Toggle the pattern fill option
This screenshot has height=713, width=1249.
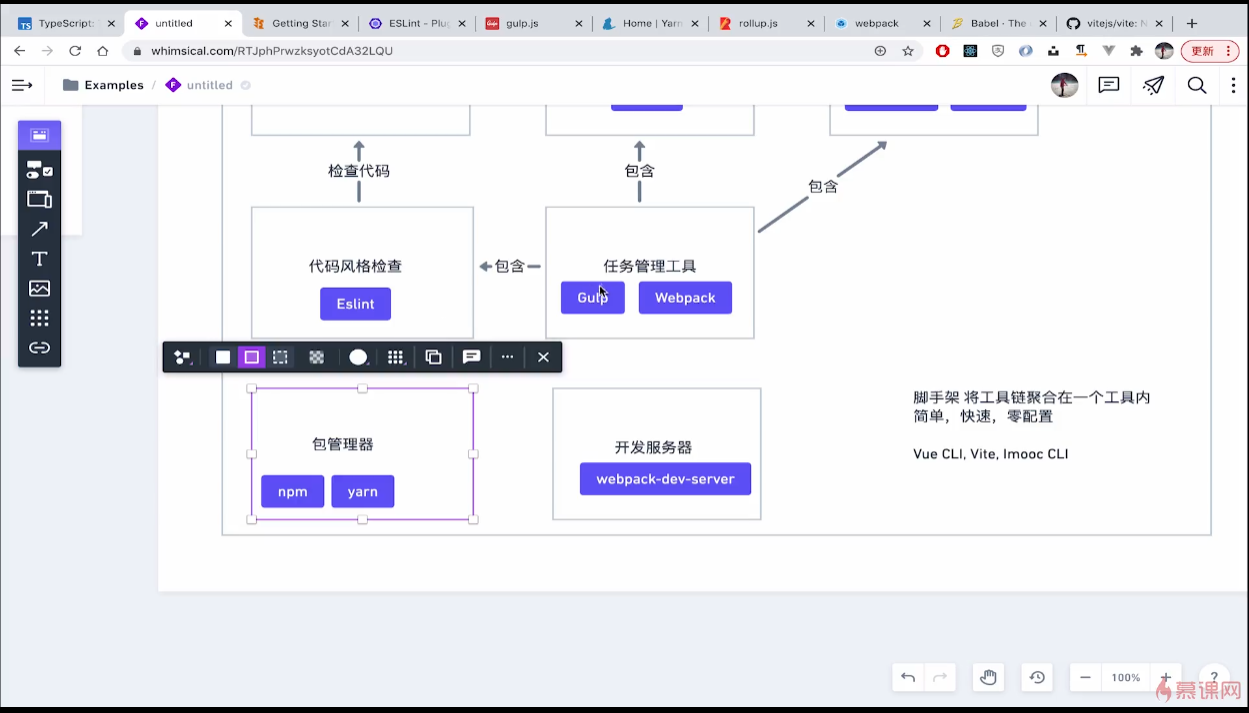316,357
